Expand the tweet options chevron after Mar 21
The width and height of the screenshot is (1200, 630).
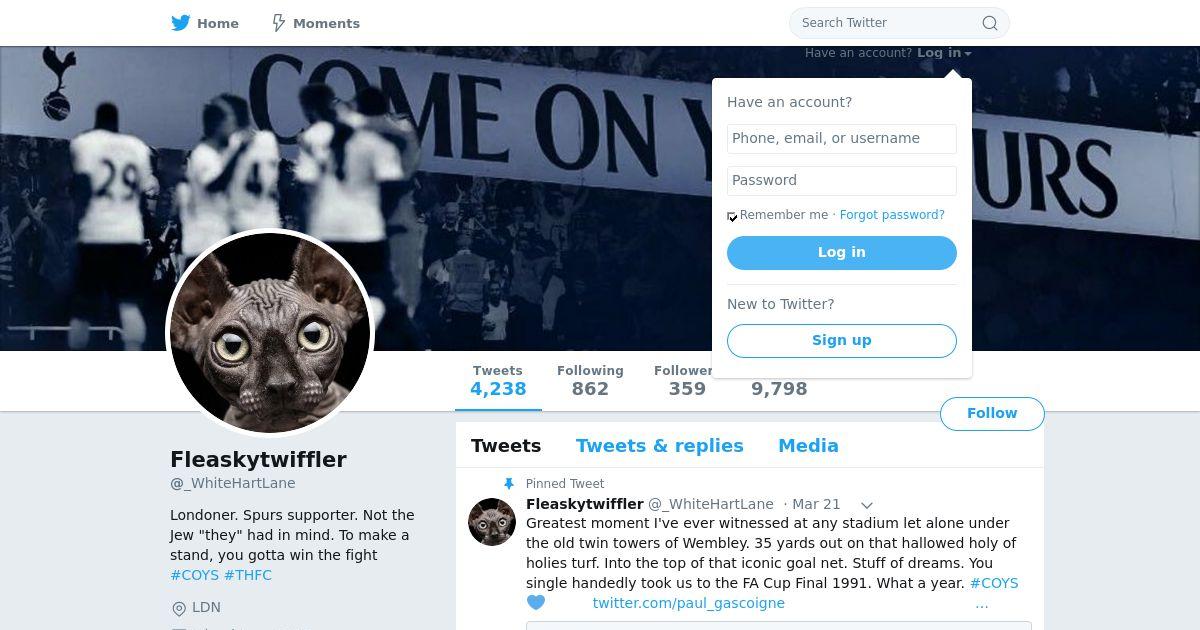pyautogui.click(x=867, y=505)
